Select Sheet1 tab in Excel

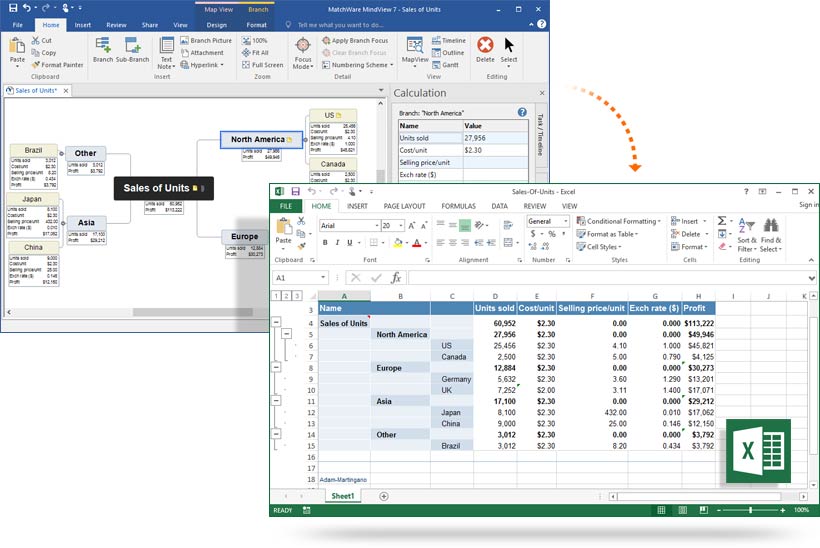click(343, 496)
